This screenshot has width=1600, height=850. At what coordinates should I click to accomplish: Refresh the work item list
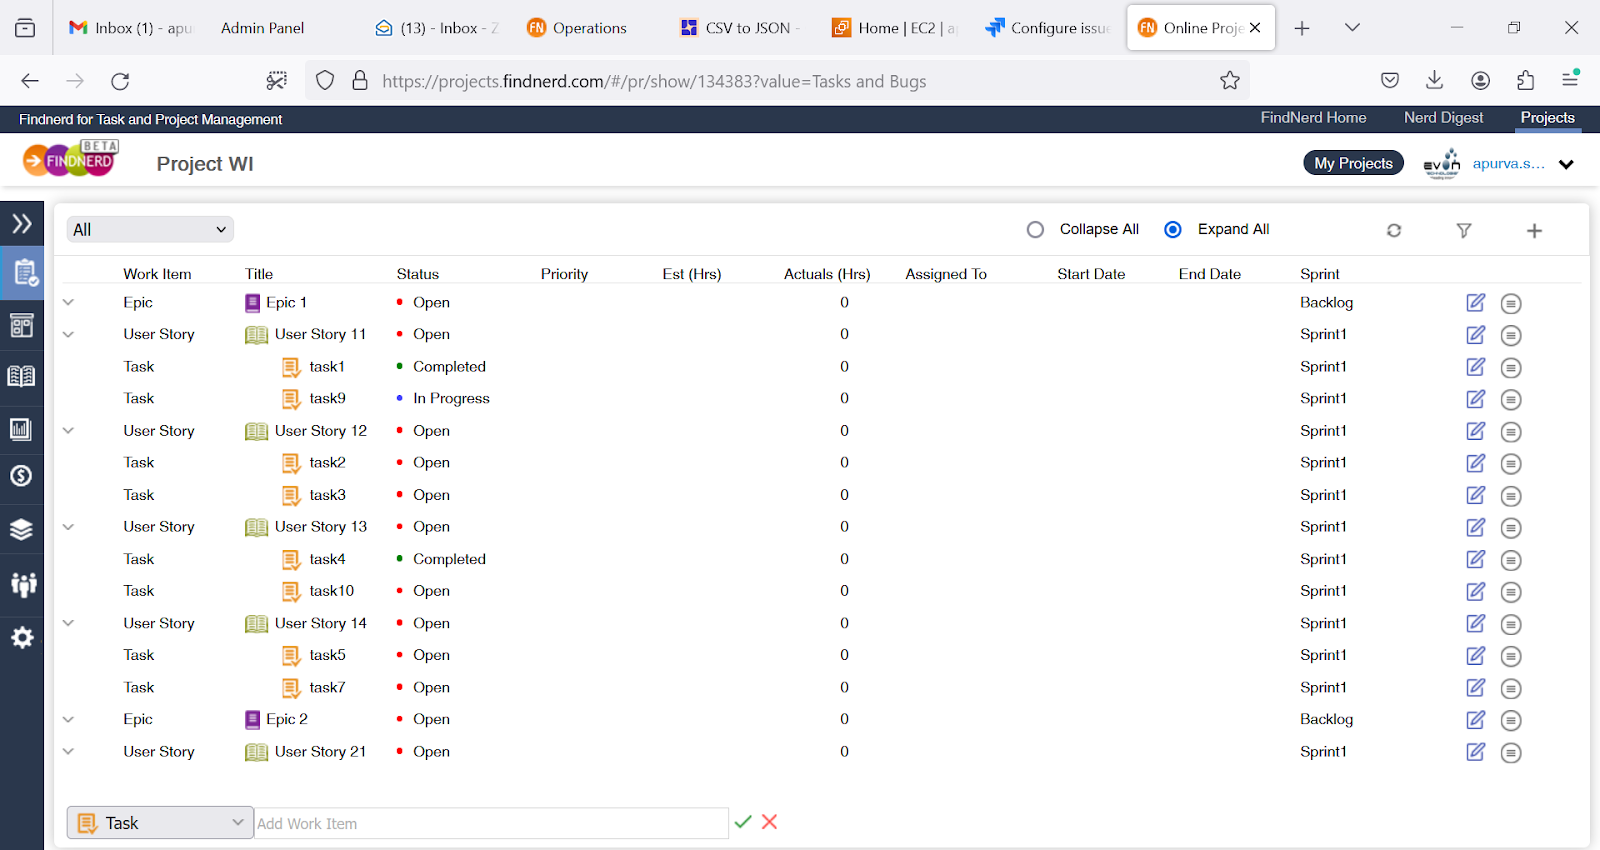pos(1394,230)
